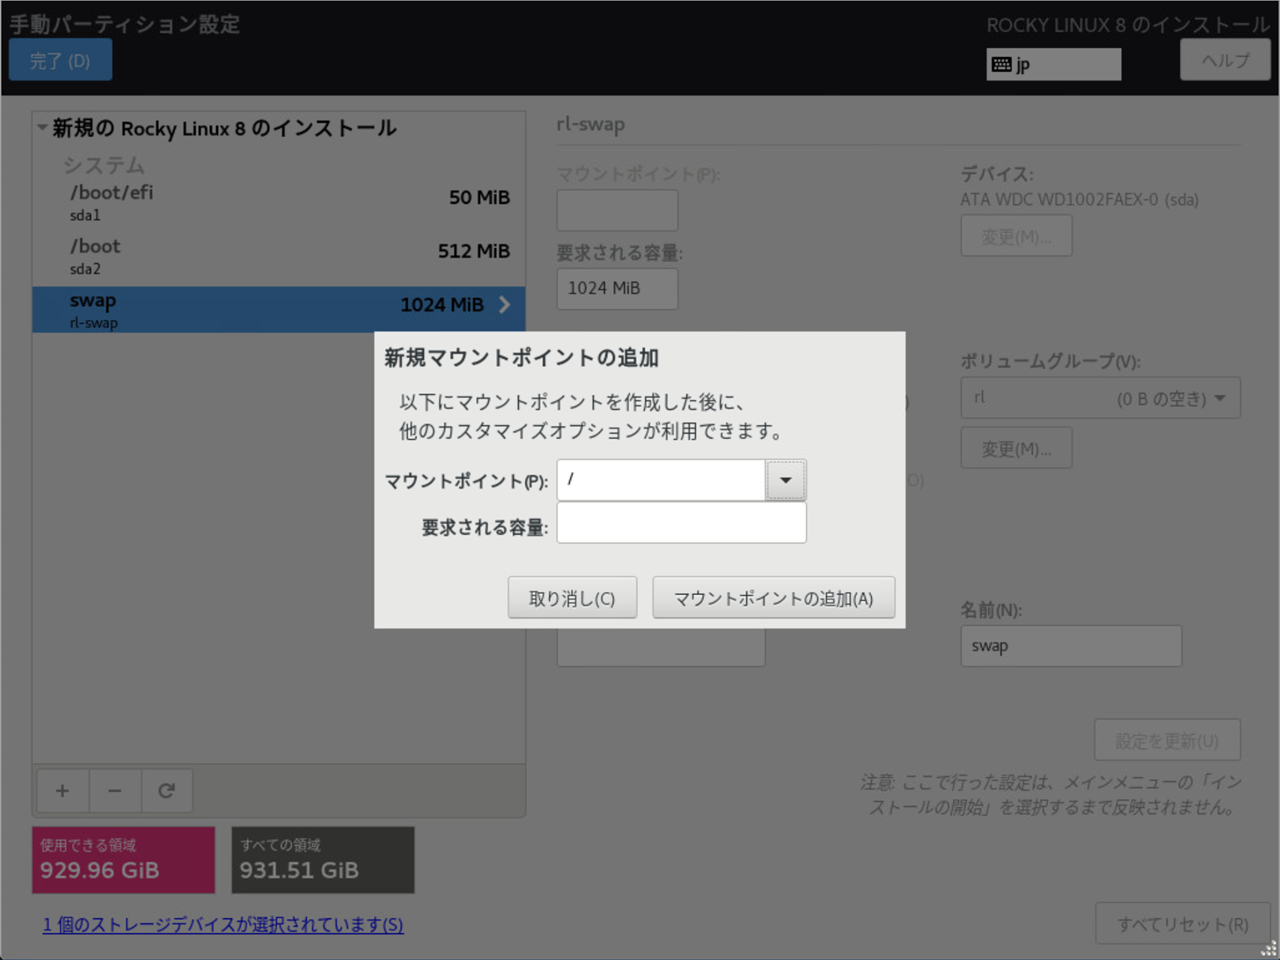This screenshot has height=960, width=1280.
Task: Click the chevron arrow on swap row
Action: (504, 305)
